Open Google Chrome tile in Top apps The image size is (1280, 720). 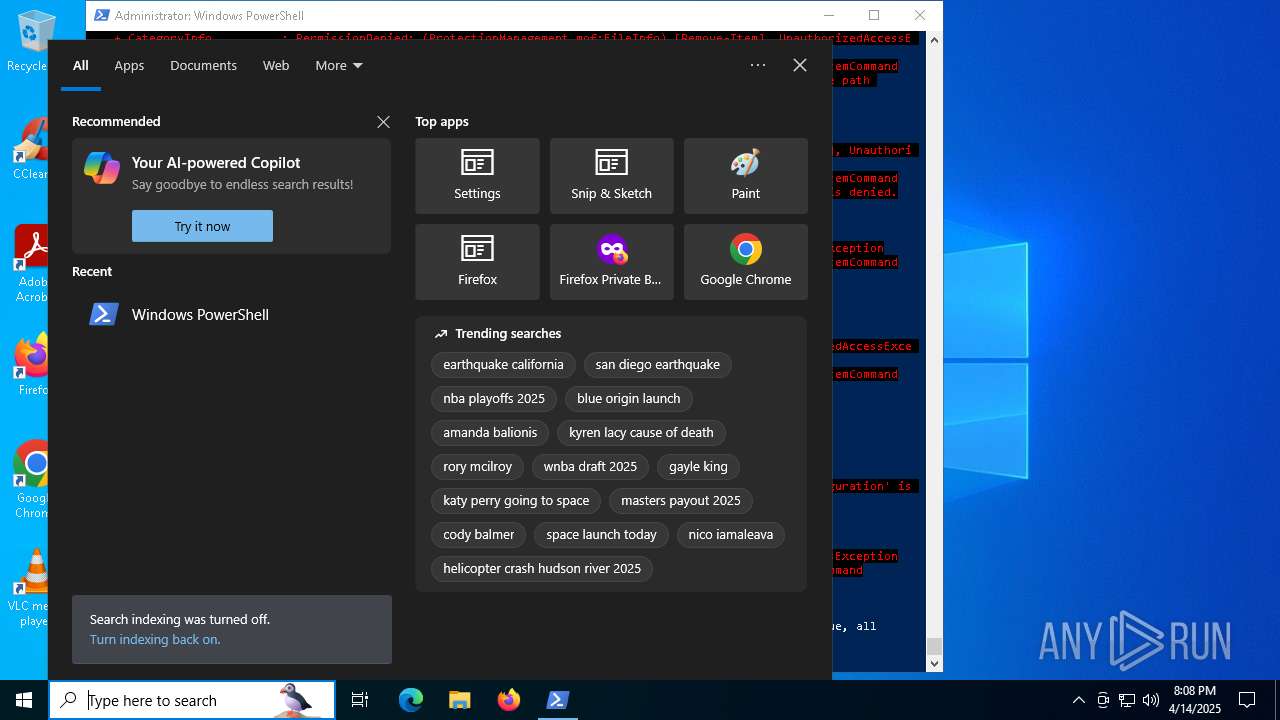(x=745, y=262)
